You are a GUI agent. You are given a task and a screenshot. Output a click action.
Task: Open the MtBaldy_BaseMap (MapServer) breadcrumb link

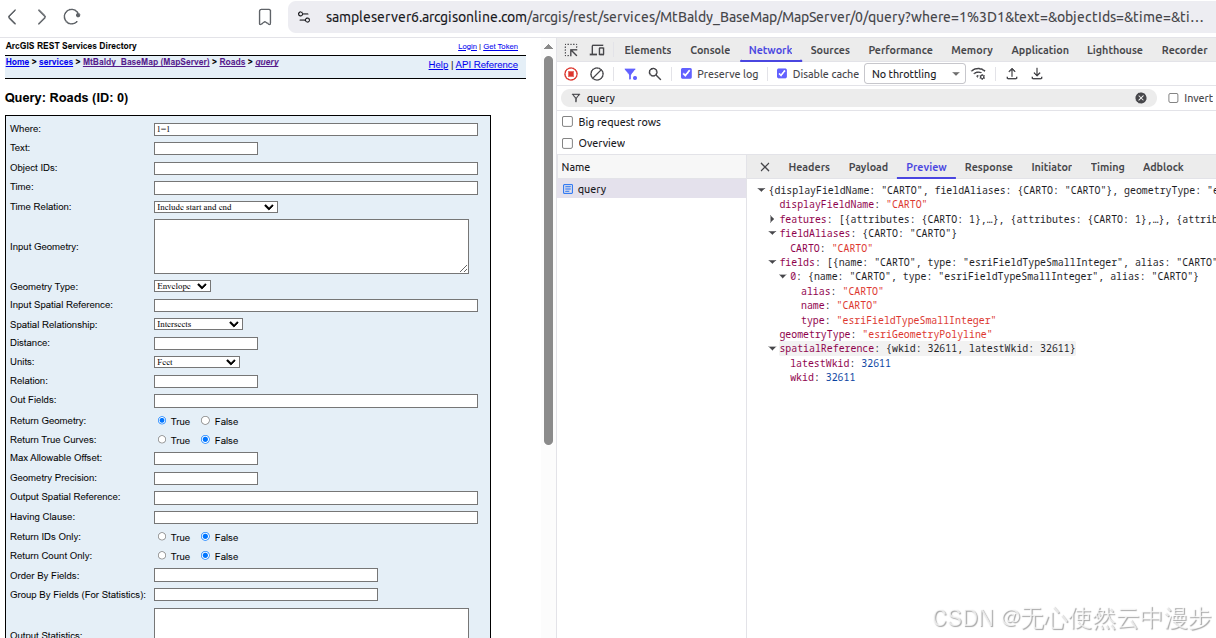pos(146,62)
